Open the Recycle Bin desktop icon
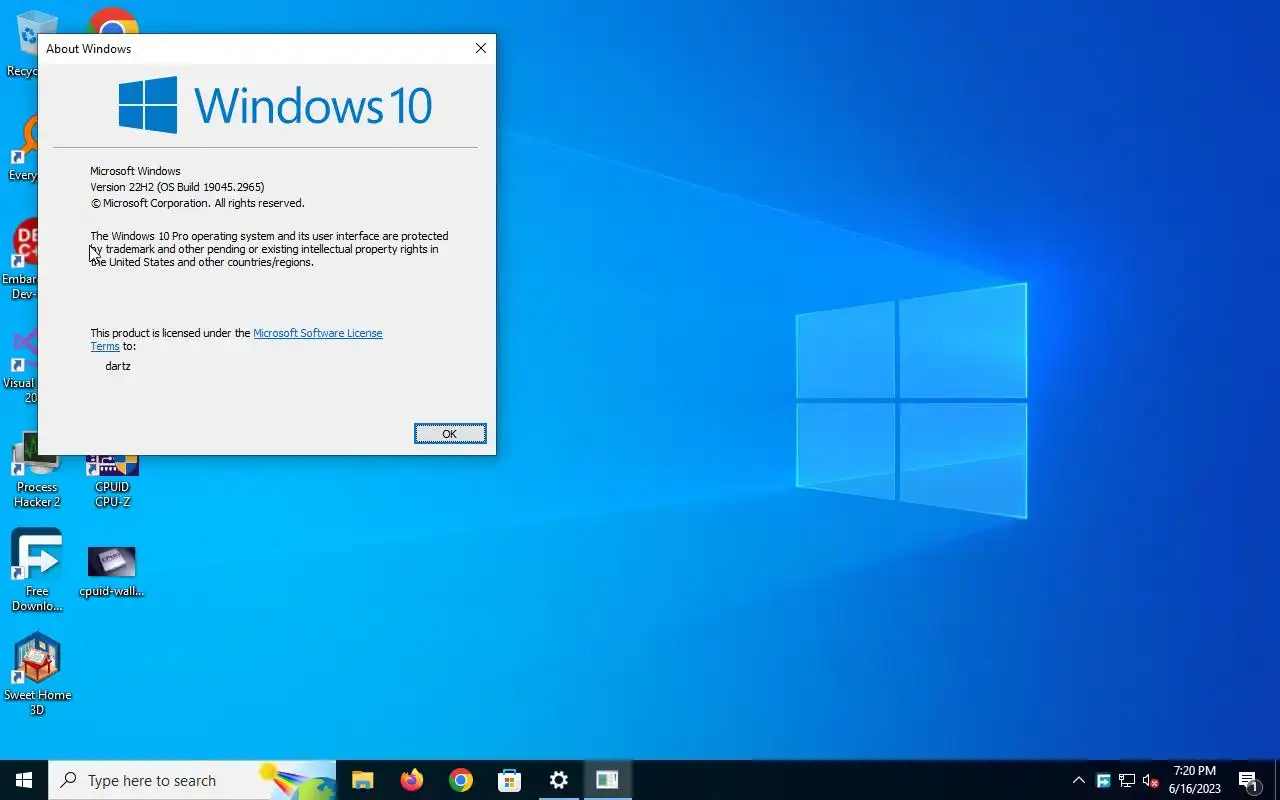The height and width of the screenshot is (800, 1280). point(22,44)
